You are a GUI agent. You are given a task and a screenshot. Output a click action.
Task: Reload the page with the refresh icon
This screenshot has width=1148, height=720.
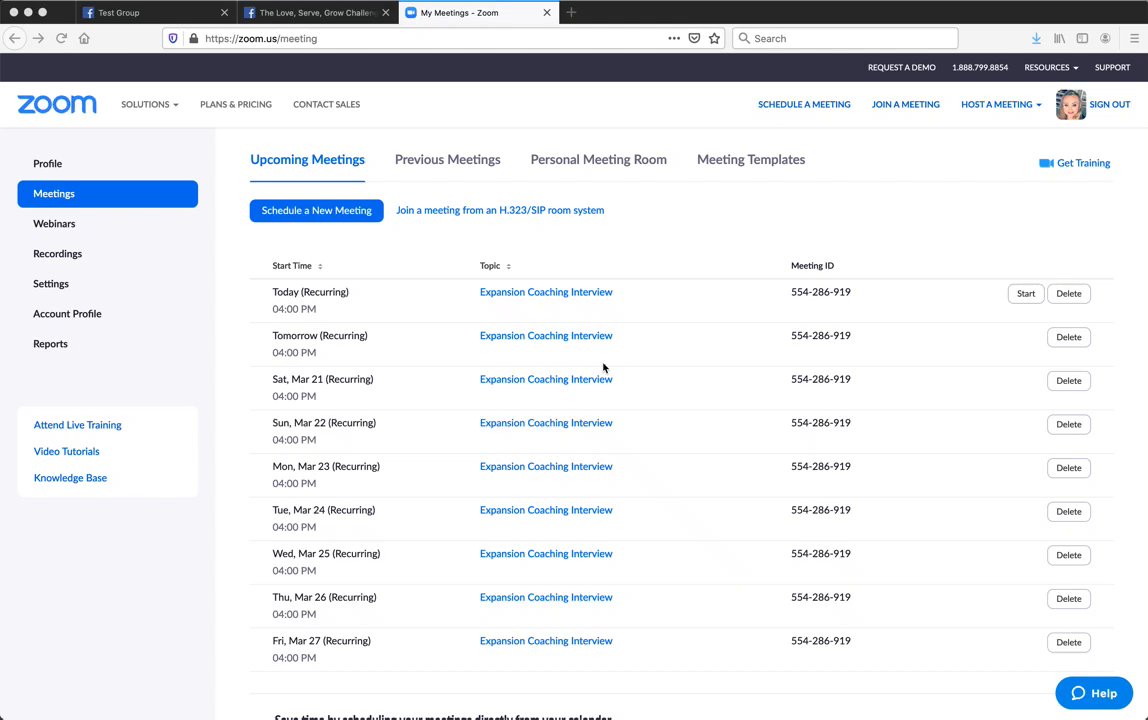[62, 38]
